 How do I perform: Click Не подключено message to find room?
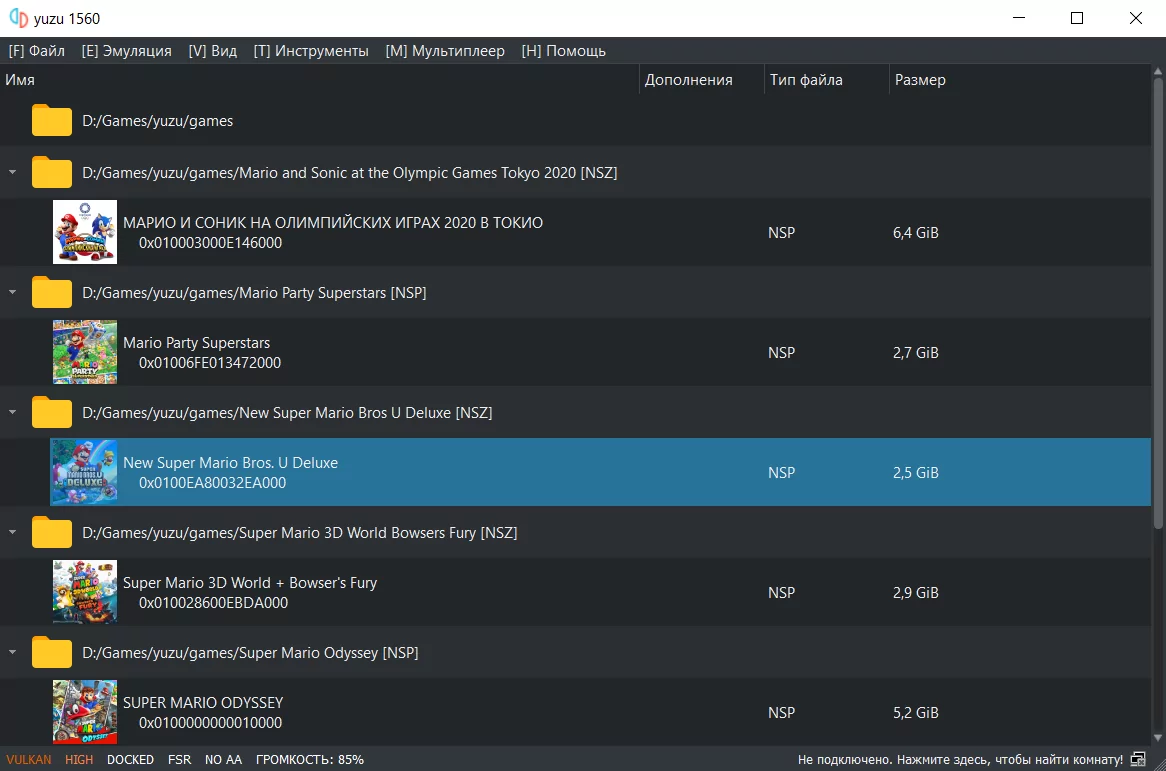click(960, 759)
